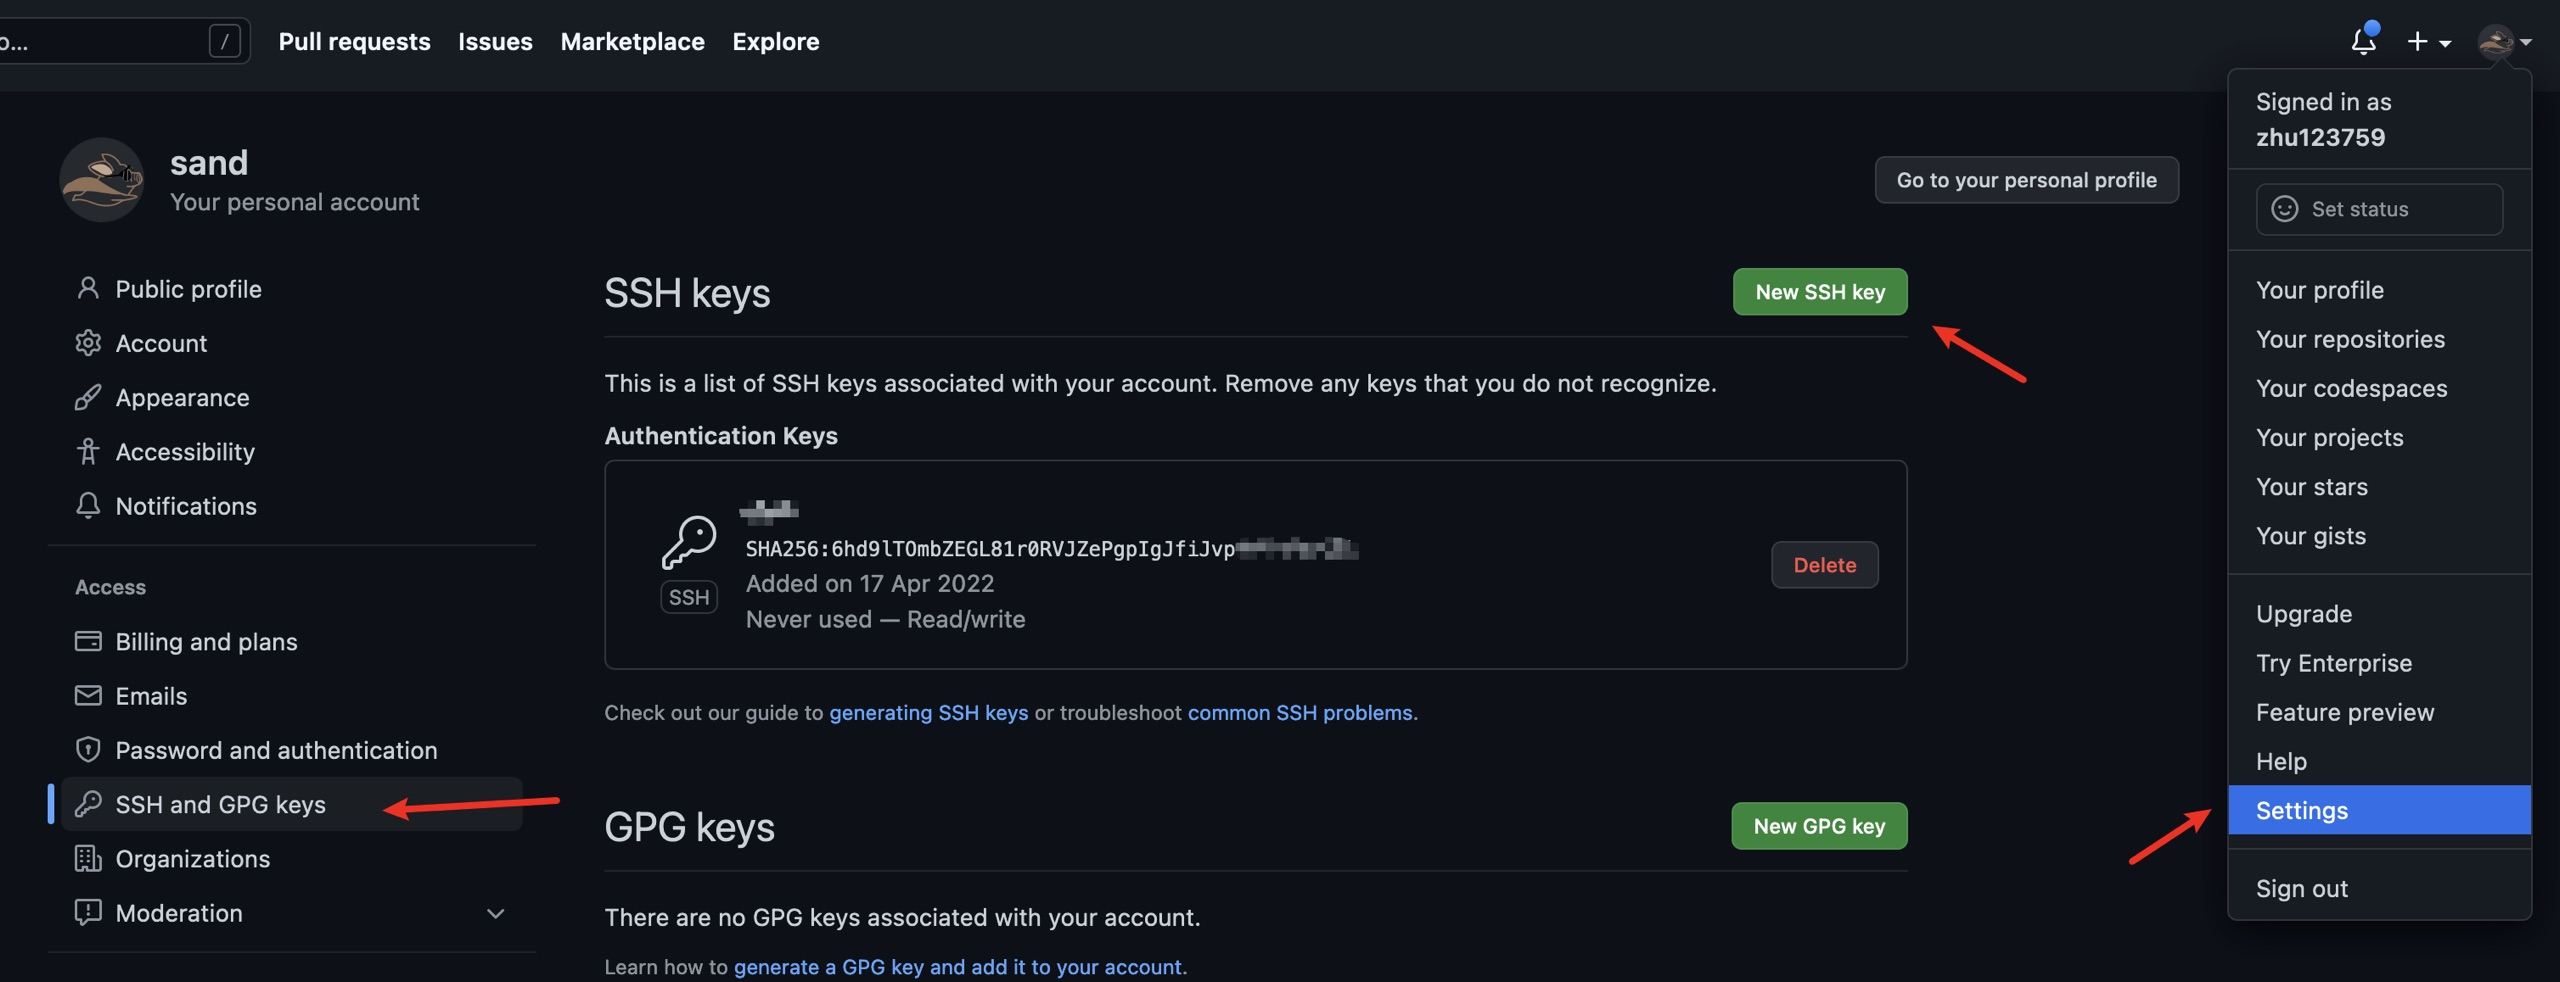
Task: Open Notifications settings page
Action: (x=292, y=506)
